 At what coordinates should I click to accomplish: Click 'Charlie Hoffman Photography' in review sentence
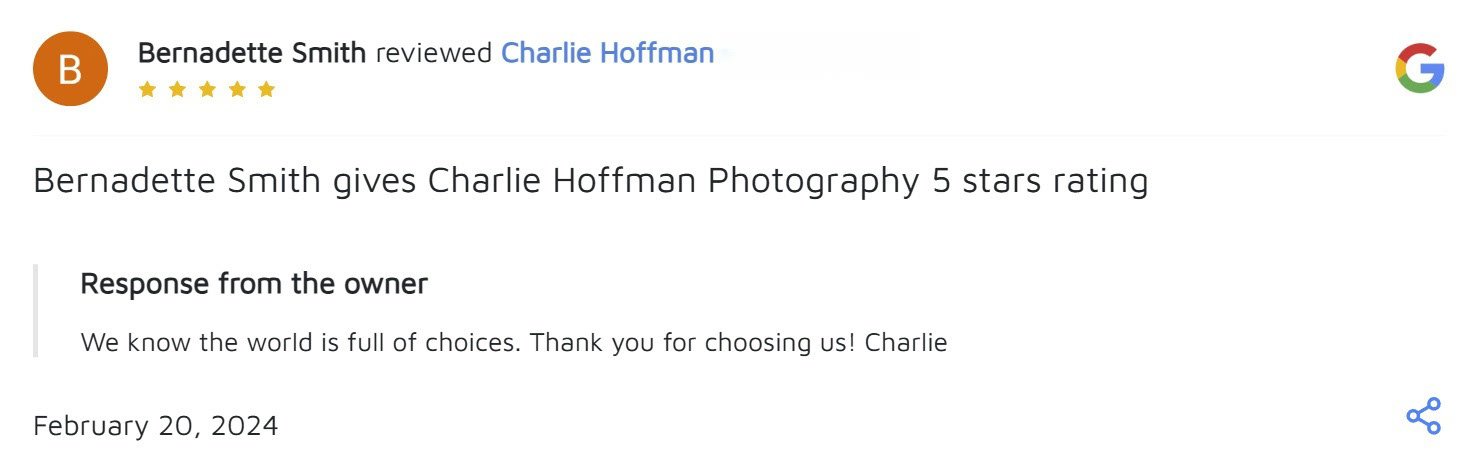tap(674, 181)
